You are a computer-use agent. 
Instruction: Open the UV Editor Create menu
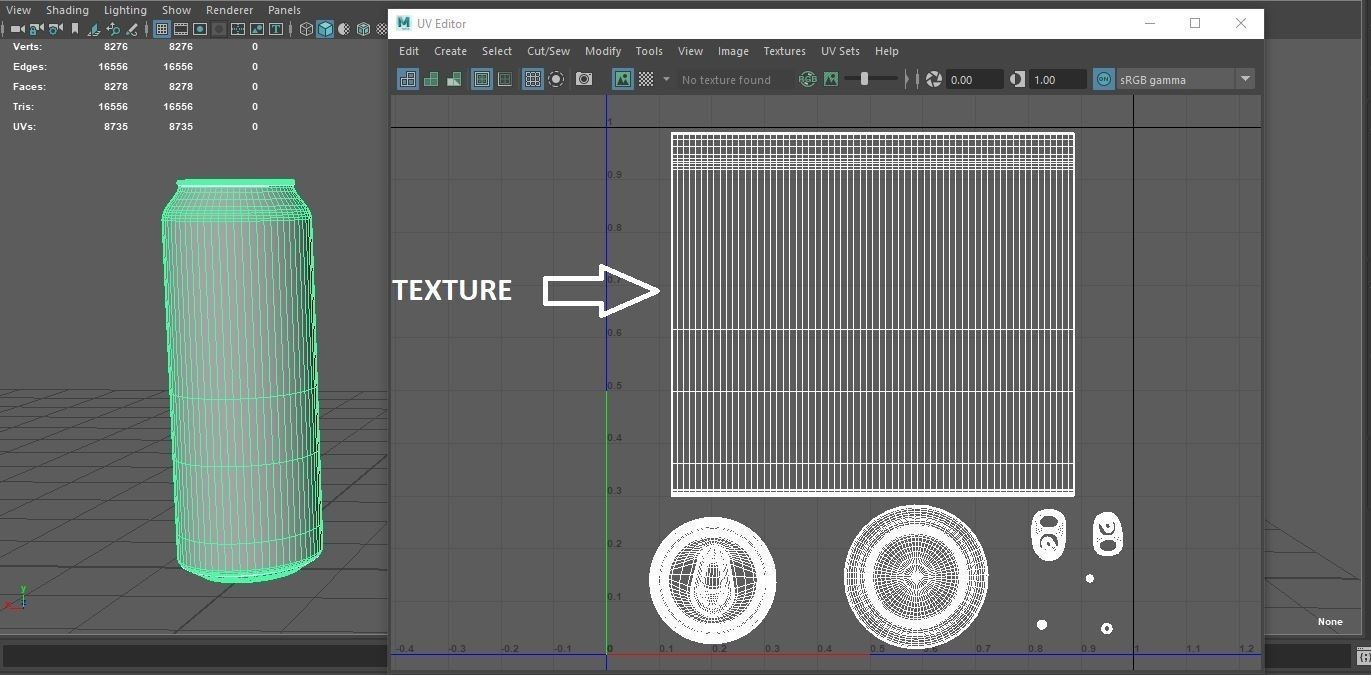(x=450, y=51)
